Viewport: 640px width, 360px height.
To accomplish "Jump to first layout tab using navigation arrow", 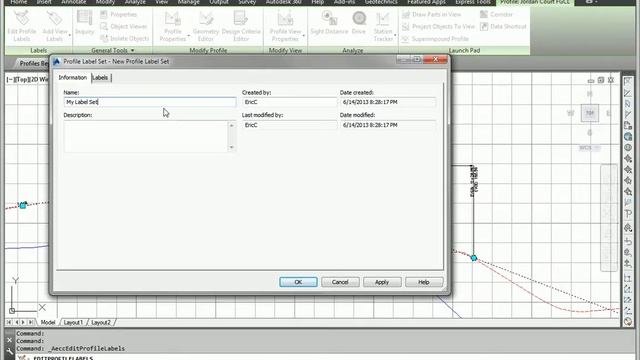I will click(x=9, y=322).
